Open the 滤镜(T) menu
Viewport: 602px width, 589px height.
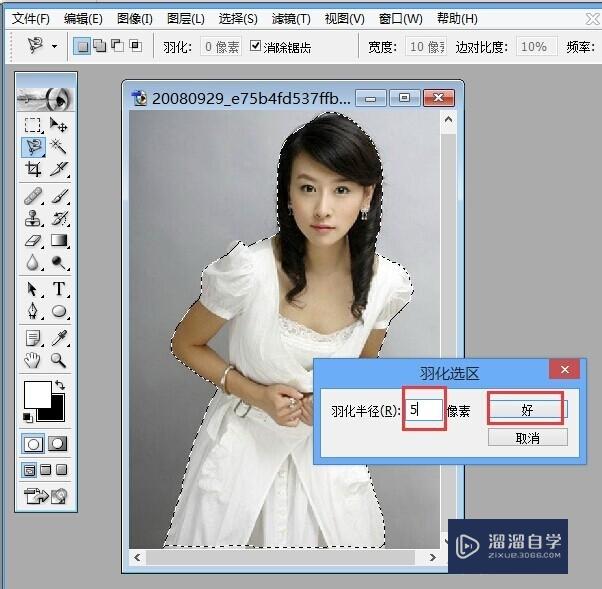pos(291,18)
